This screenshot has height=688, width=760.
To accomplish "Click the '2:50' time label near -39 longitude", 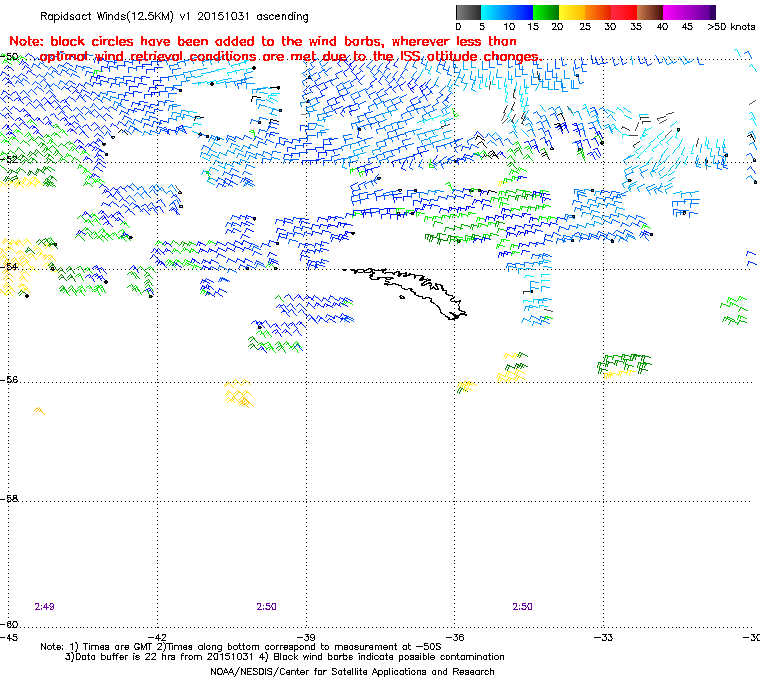I will pyautogui.click(x=267, y=607).
